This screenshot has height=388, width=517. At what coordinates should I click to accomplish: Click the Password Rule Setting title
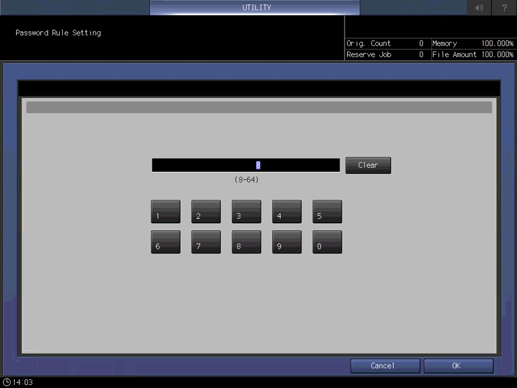[x=58, y=33]
